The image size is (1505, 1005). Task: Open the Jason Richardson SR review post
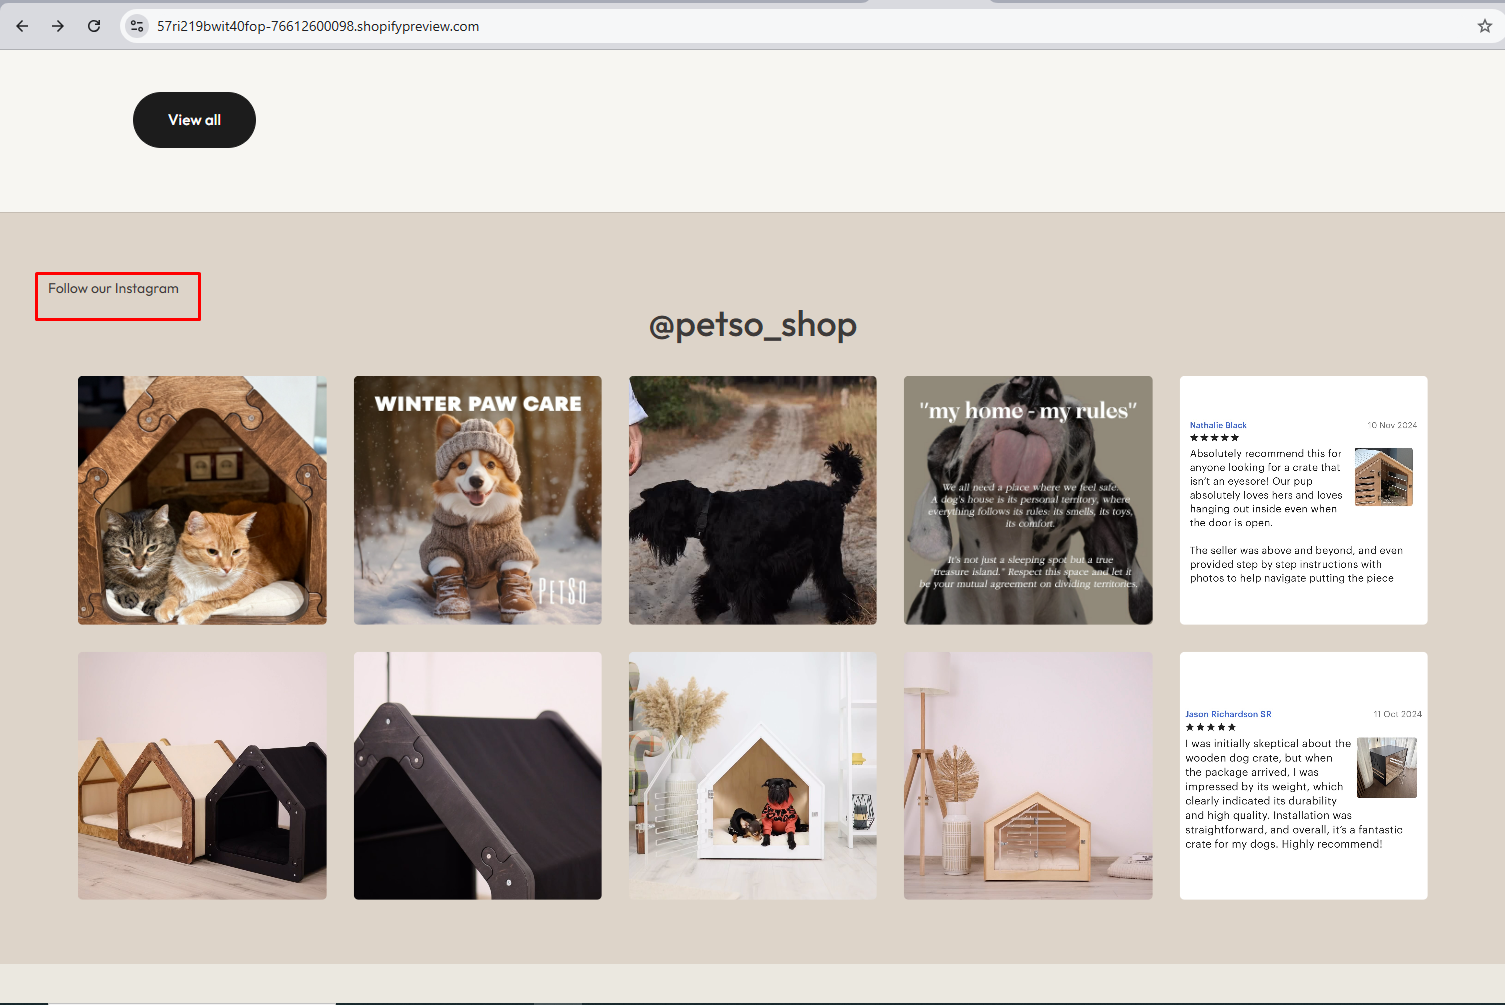(x=1304, y=776)
